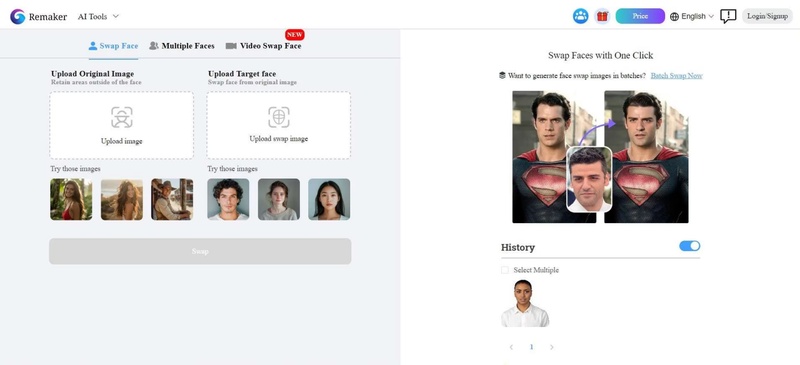This screenshot has height=365, width=800.
Task: Click the 'History' section heading
Action: [518, 248]
